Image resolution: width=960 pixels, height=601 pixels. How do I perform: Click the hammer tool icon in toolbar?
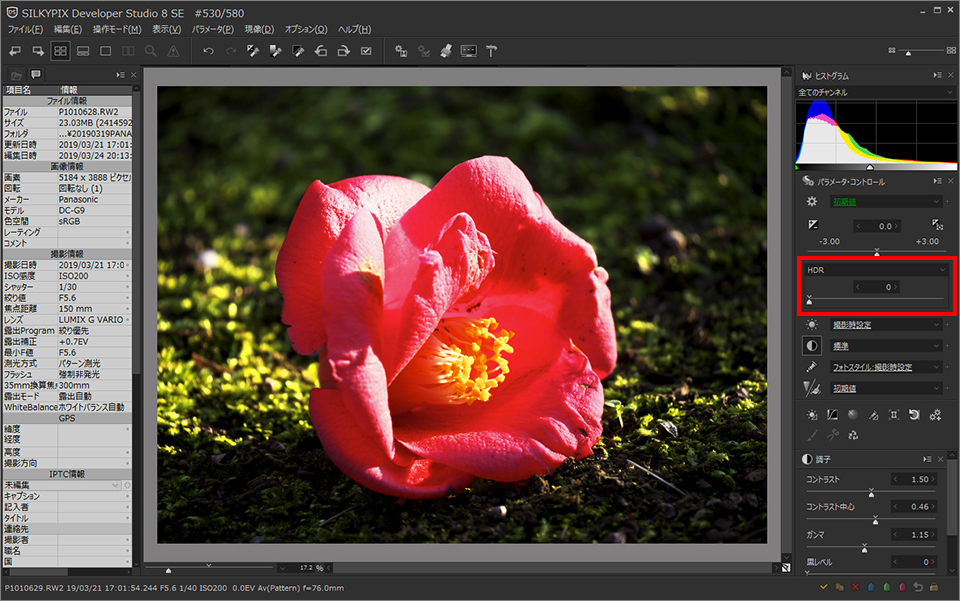[492, 50]
